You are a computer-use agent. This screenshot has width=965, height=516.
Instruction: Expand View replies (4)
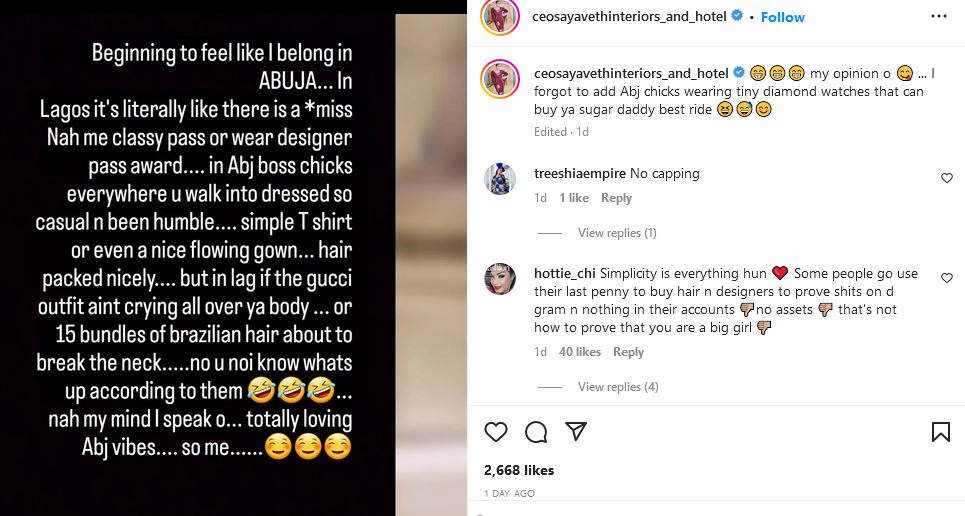click(617, 387)
